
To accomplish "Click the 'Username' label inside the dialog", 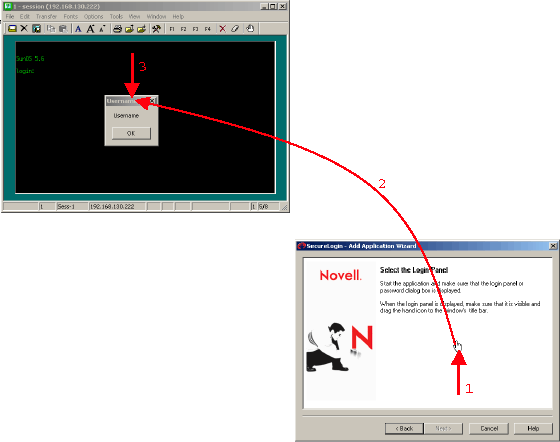I will [126, 116].
